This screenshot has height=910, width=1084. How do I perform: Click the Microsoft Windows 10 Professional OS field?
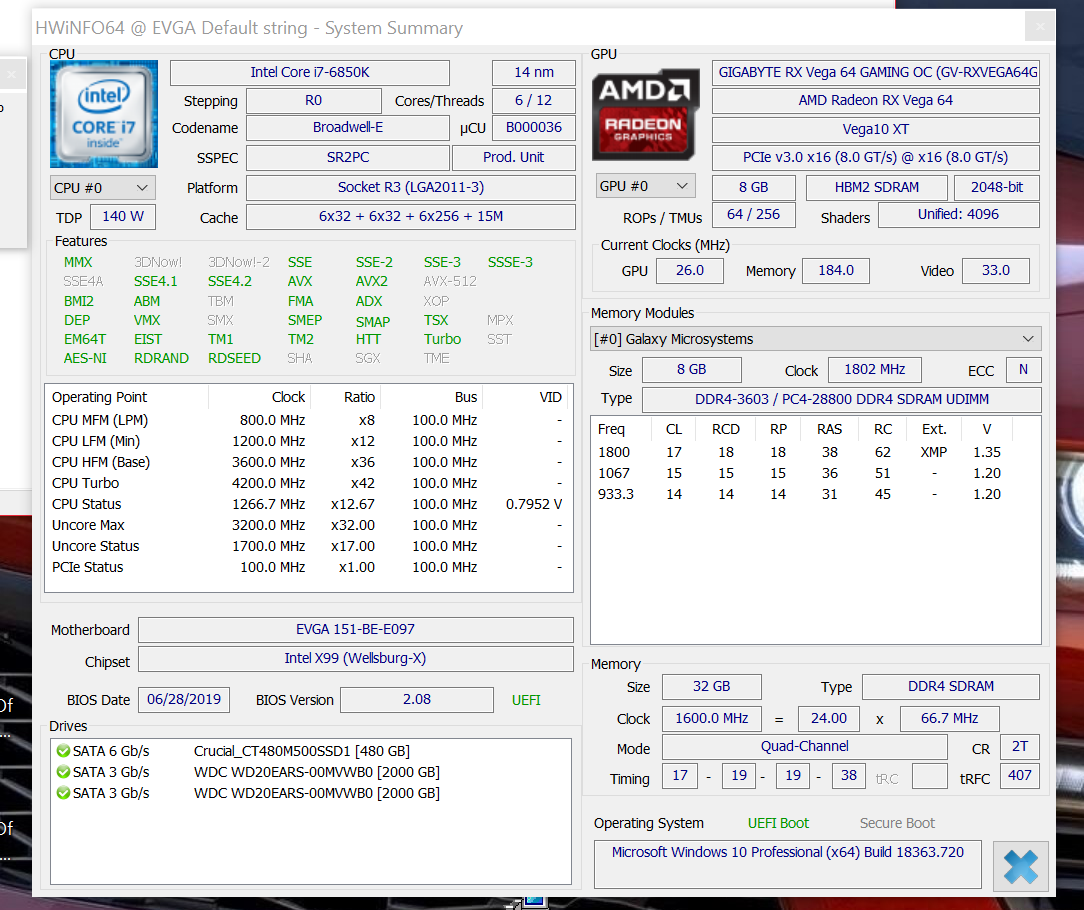click(787, 864)
